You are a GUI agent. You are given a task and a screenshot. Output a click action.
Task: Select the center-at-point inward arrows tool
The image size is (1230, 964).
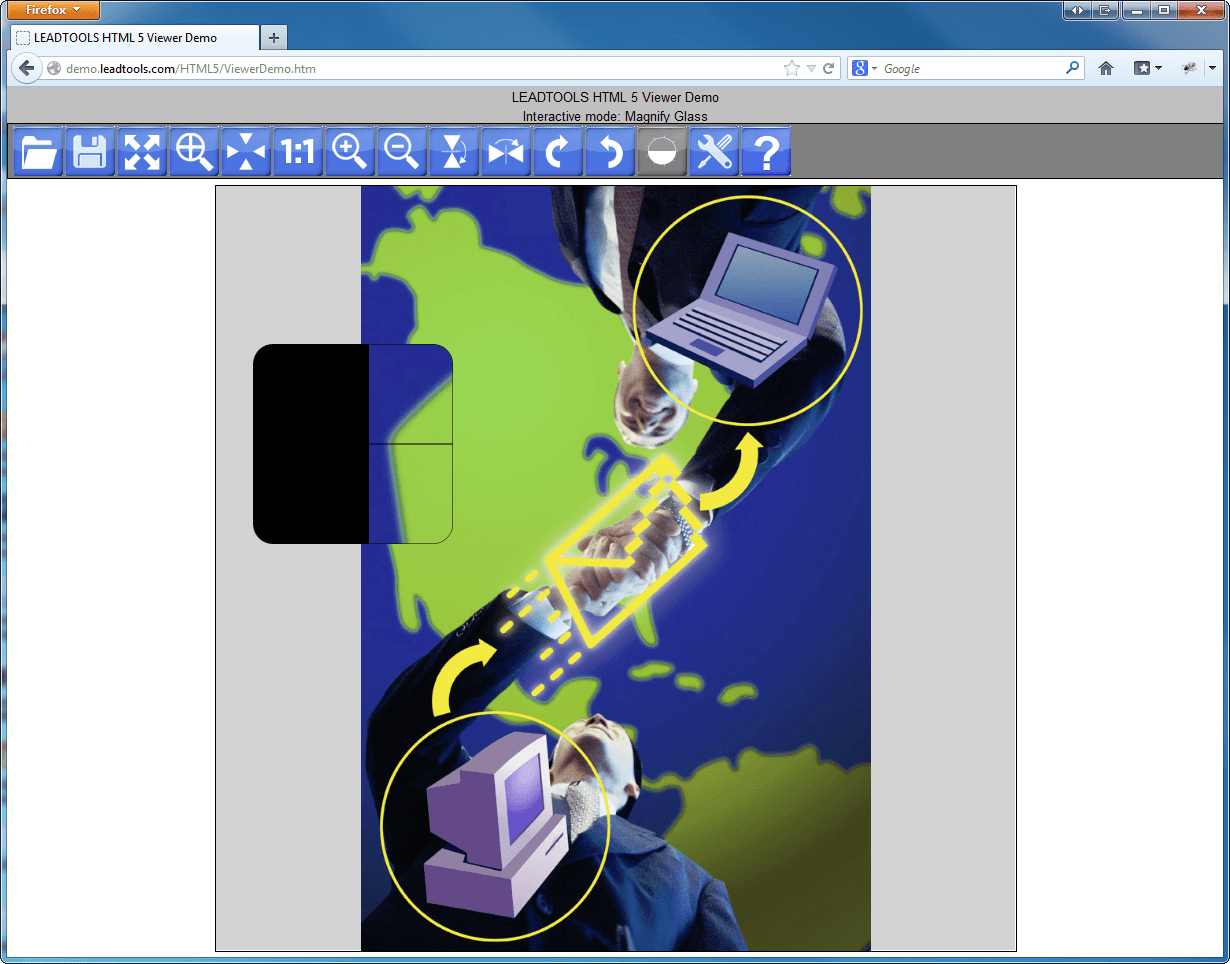point(246,152)
